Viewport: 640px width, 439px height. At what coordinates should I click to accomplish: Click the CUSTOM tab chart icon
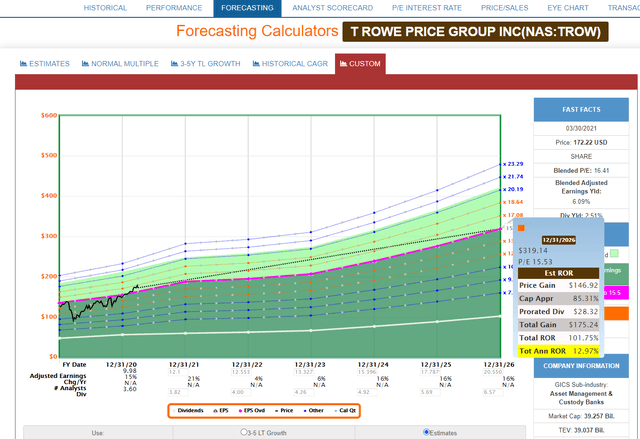pyautogui.click(x=343, y=64)
